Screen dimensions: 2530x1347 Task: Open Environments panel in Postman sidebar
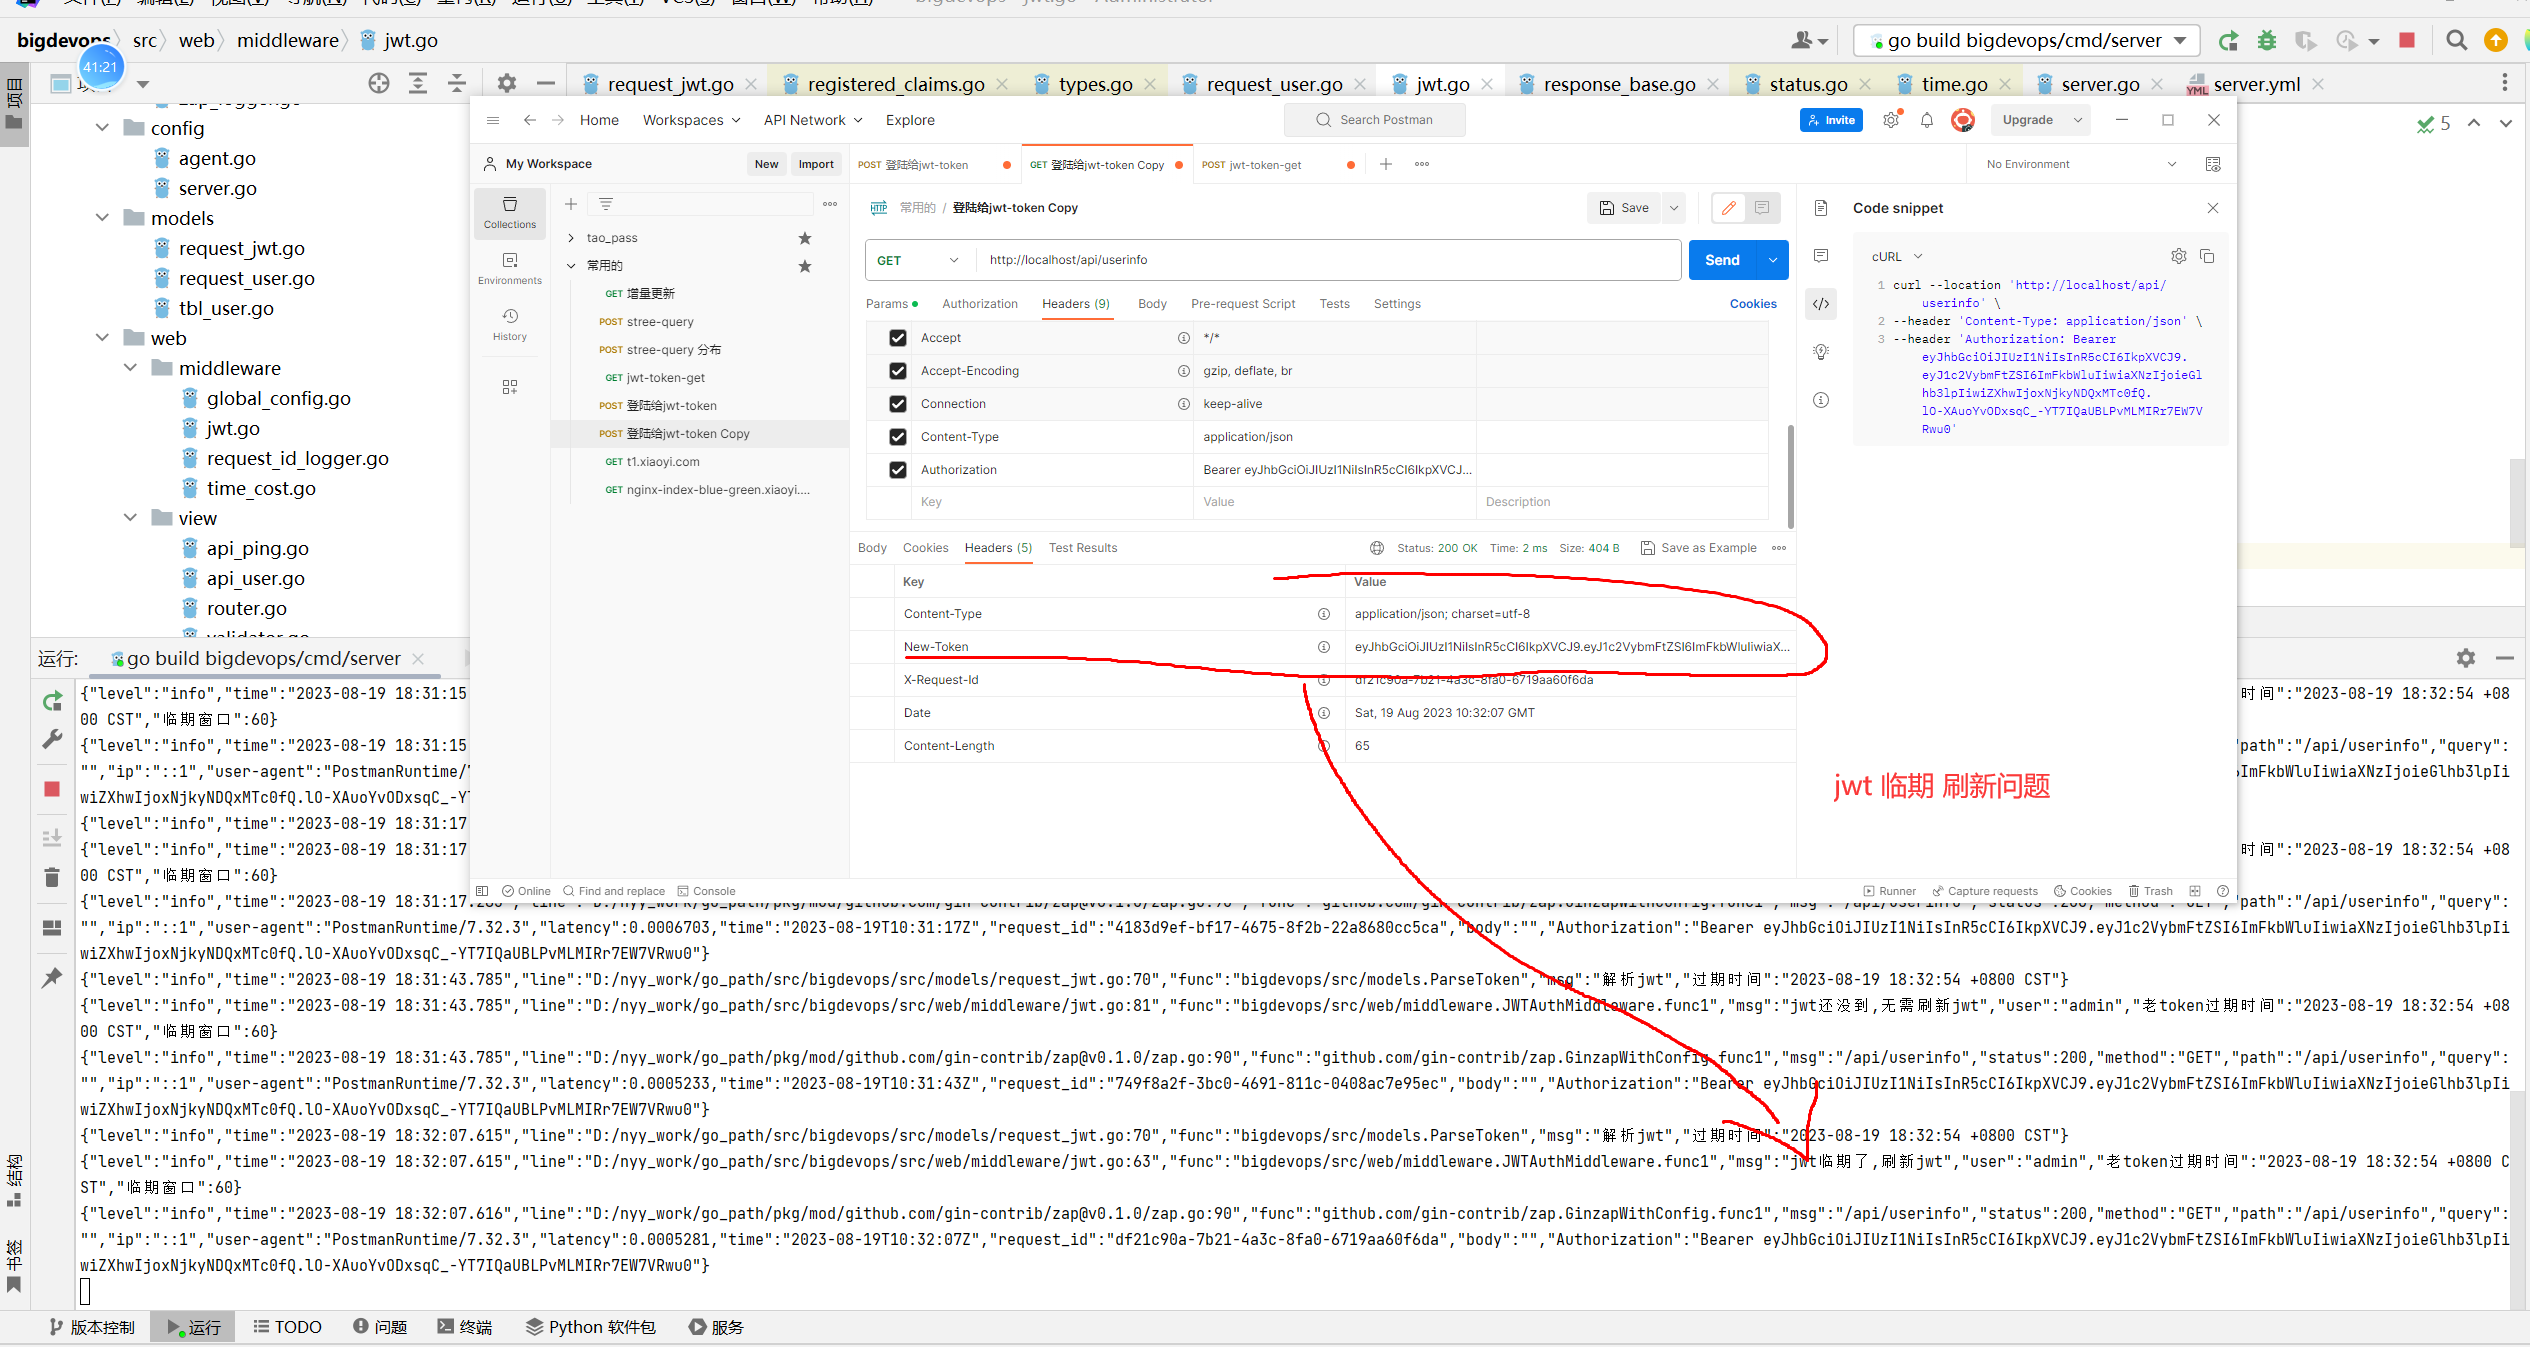pyautogui.click(x=509, y=268)
